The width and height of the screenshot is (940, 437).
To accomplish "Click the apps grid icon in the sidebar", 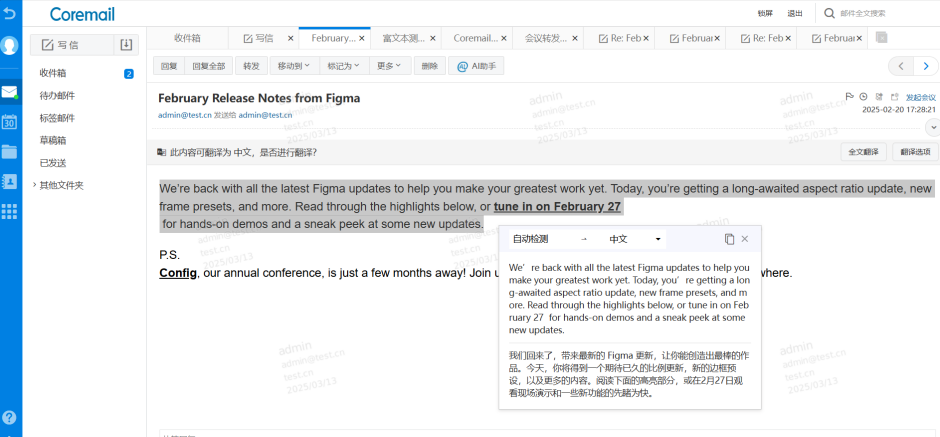I will (10, 211).
